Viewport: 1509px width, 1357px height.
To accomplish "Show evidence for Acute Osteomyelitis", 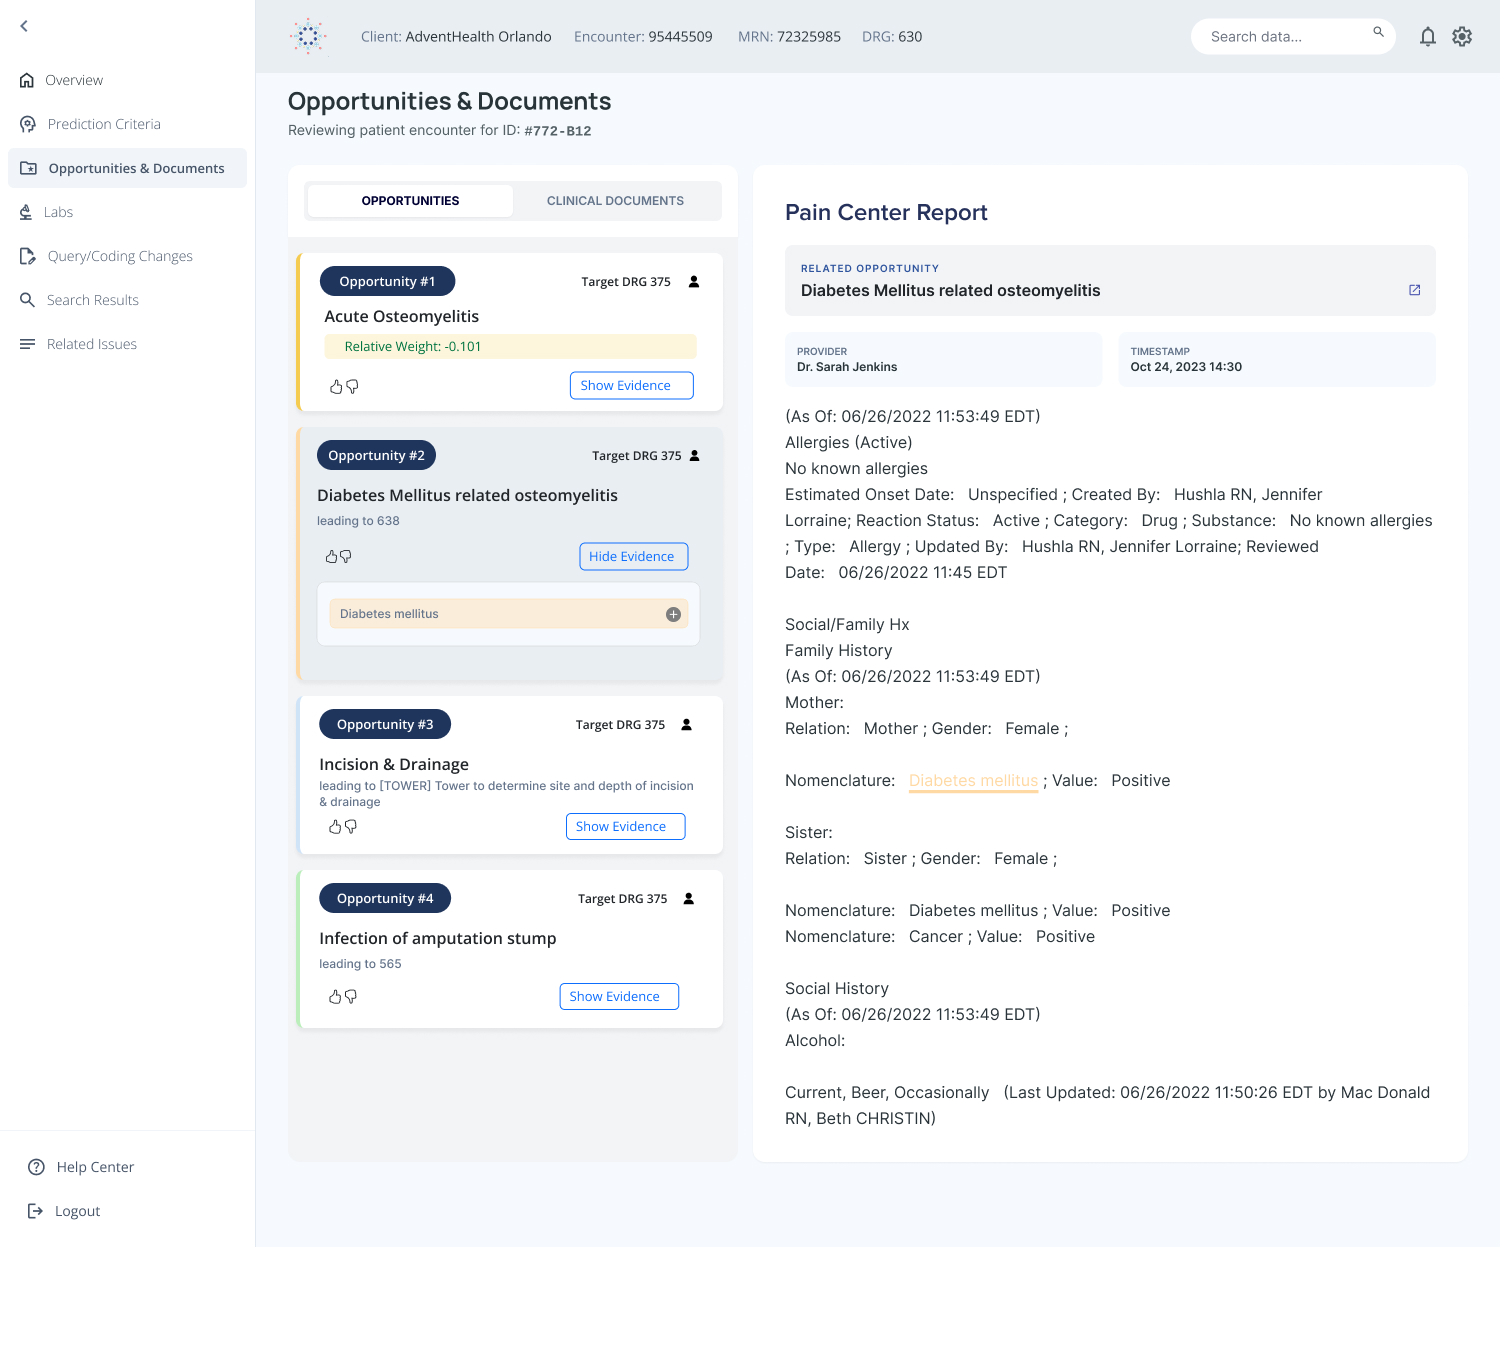I will (x=632, y=385).
